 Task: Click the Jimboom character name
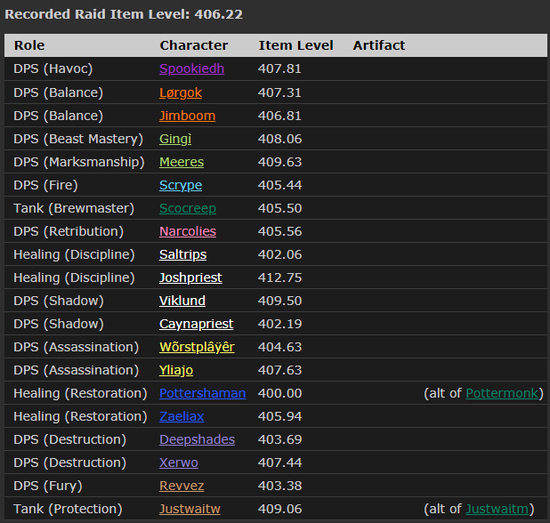(187, 116)
